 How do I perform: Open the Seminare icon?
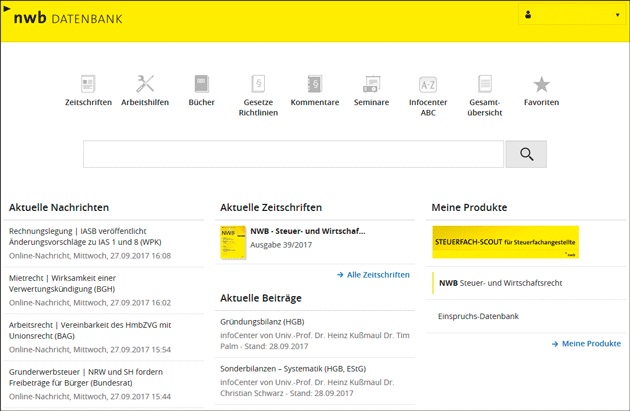(x=371, y=85)
